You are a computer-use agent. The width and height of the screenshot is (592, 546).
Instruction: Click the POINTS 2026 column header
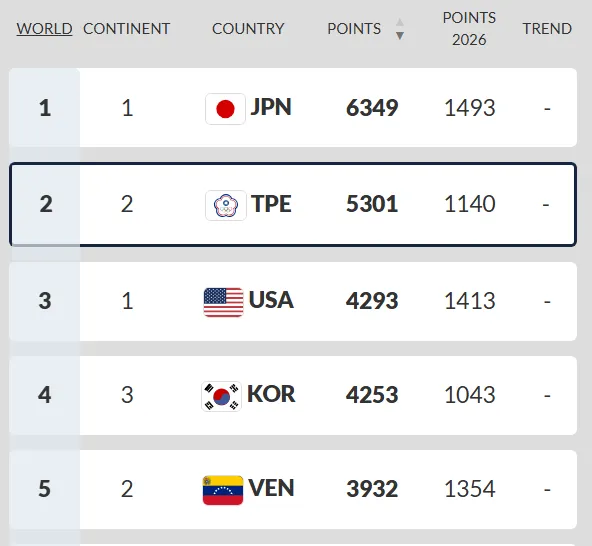coord(469,29)
